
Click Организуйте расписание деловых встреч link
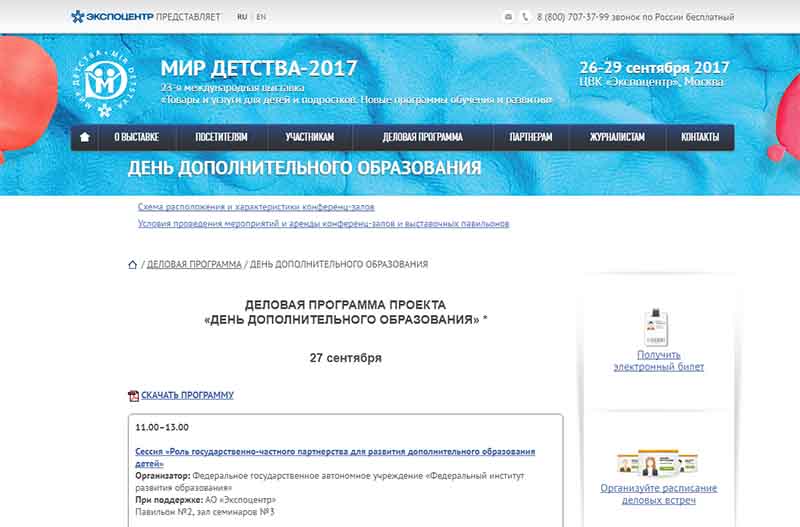click(x=659, y=494)
